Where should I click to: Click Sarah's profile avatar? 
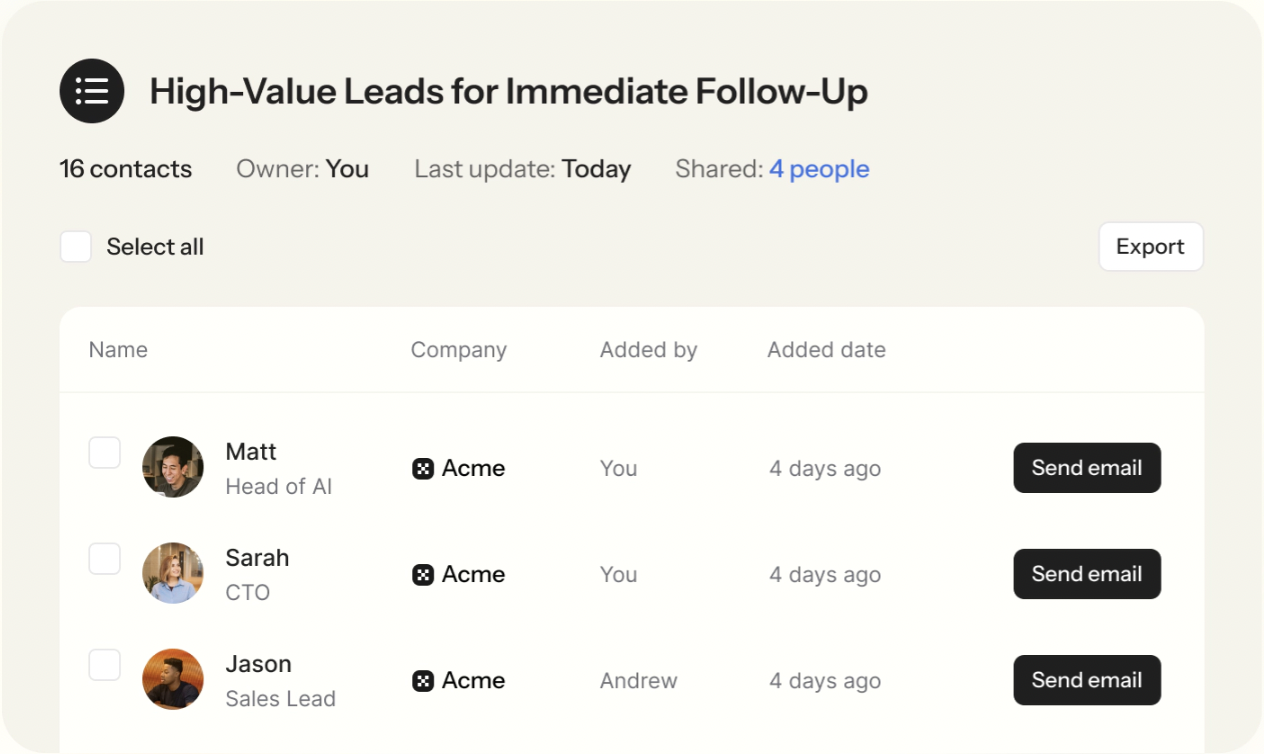coord(173,573)
